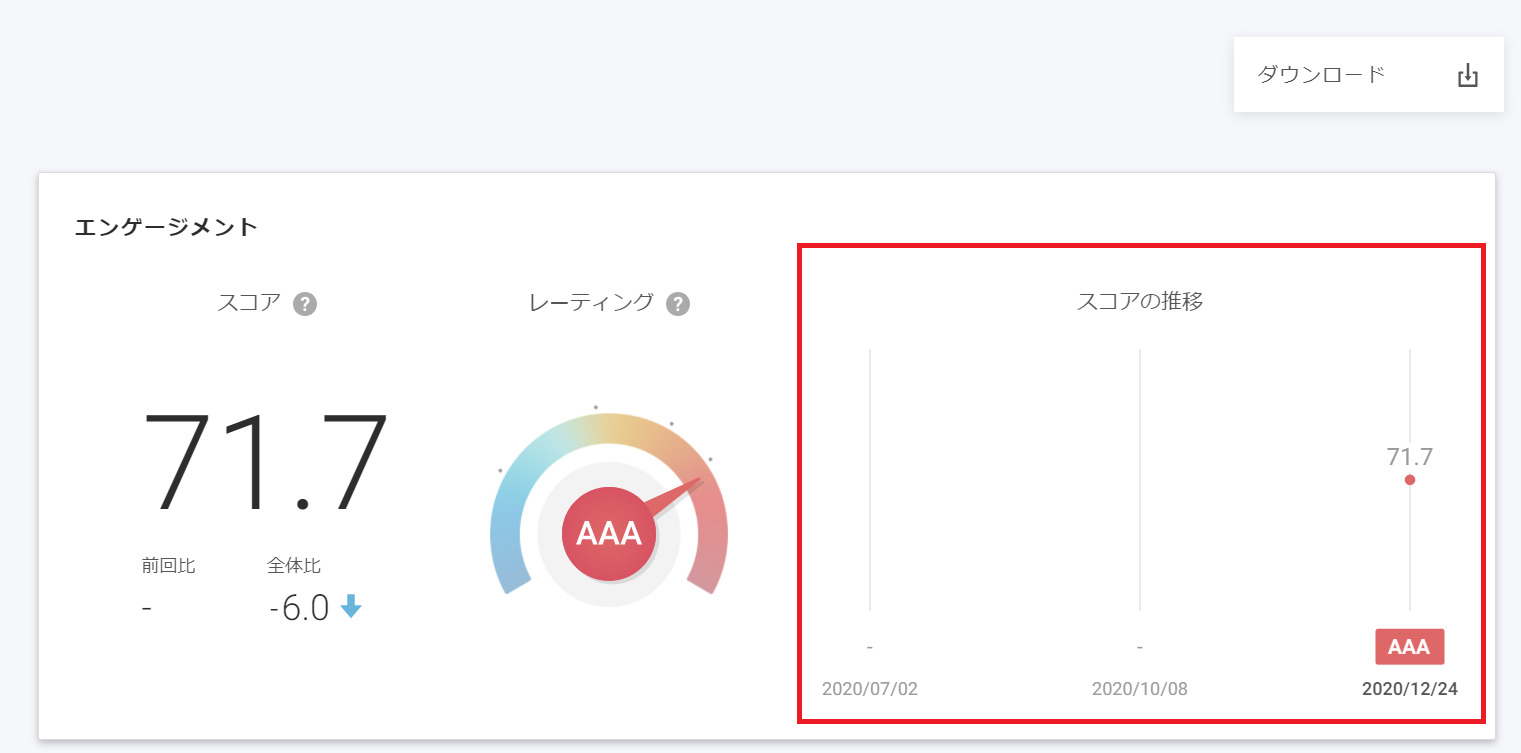The height and width of the screenshot is (753, 1521).
Task: Select the AAA badge under the chart
Action: [x=1410, y=646]
